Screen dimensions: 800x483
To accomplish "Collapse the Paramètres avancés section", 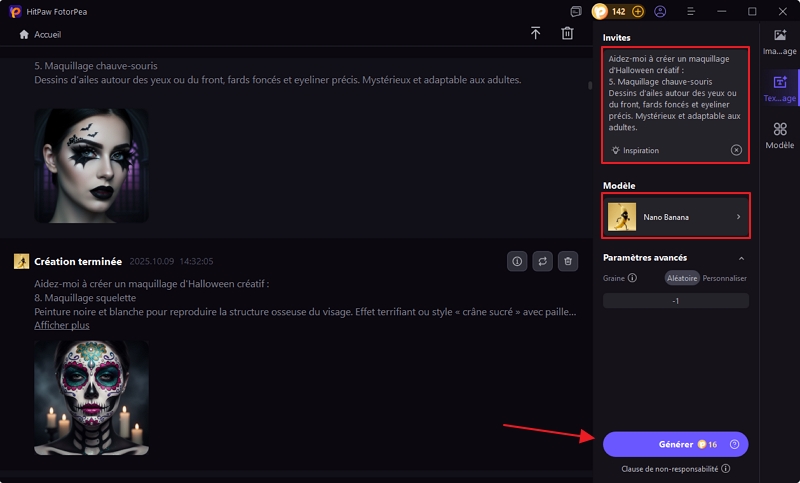I will coord(740,258).
